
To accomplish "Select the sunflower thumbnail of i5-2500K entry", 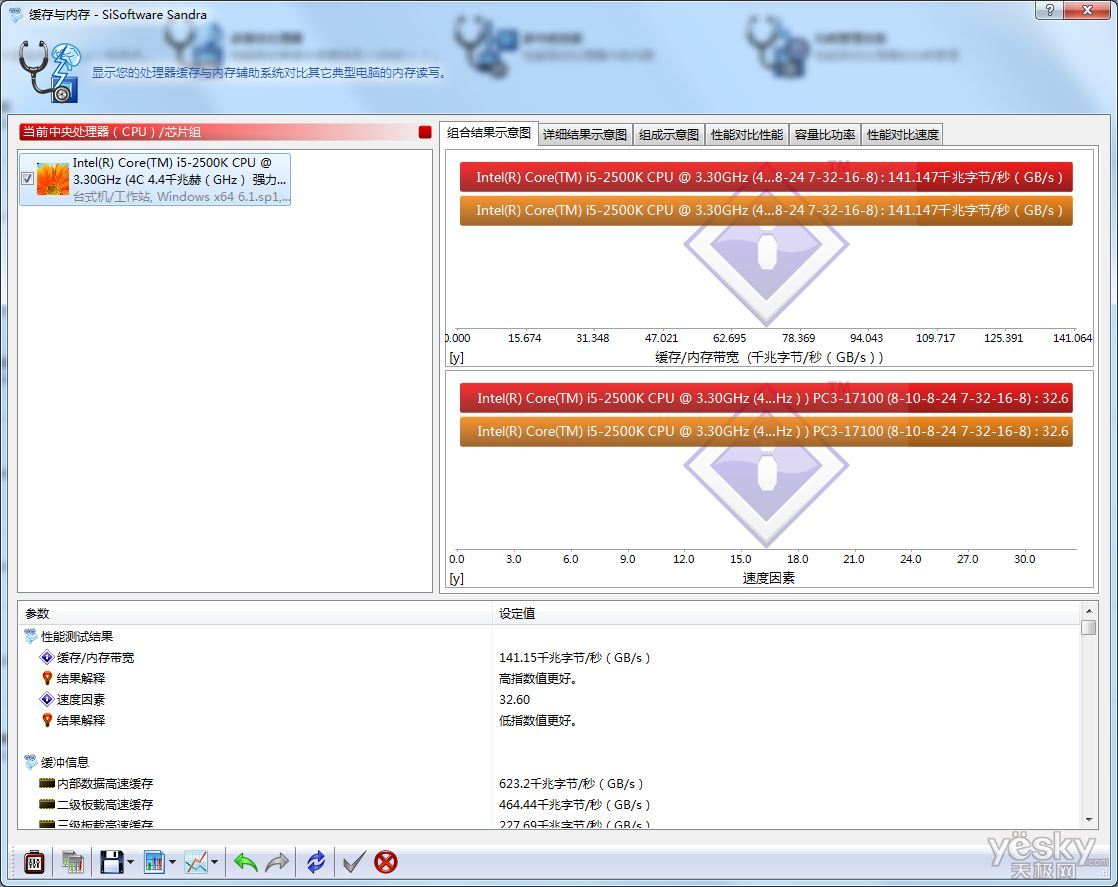I will pyautogui.click(x=53, y=179).
